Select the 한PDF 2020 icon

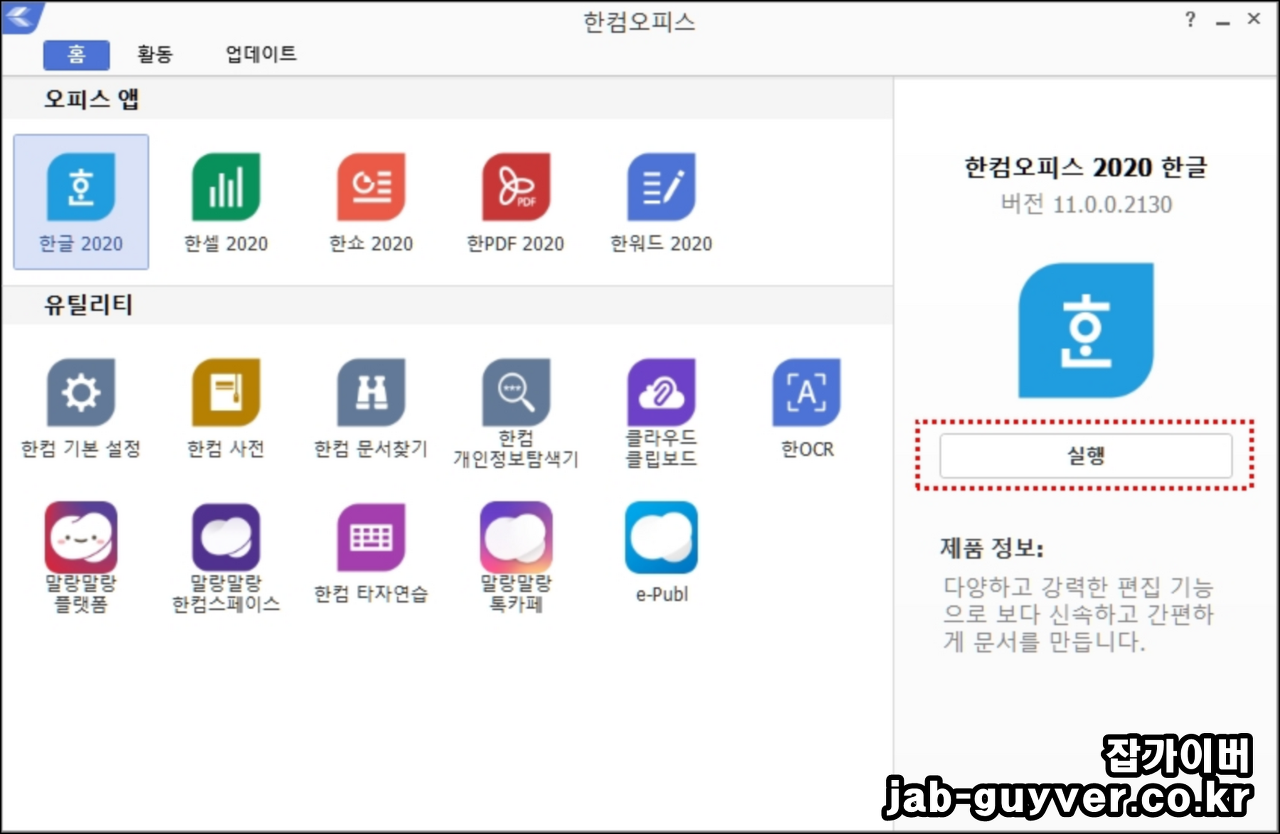point(516,187)
